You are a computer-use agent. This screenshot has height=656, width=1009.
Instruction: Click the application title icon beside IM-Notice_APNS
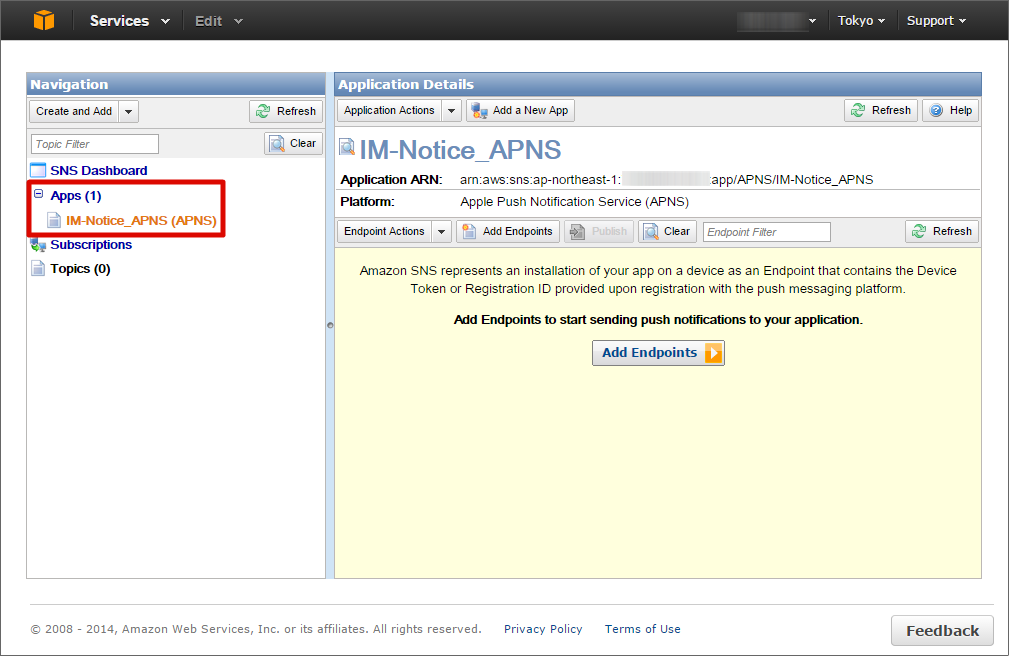coord(347,147)
